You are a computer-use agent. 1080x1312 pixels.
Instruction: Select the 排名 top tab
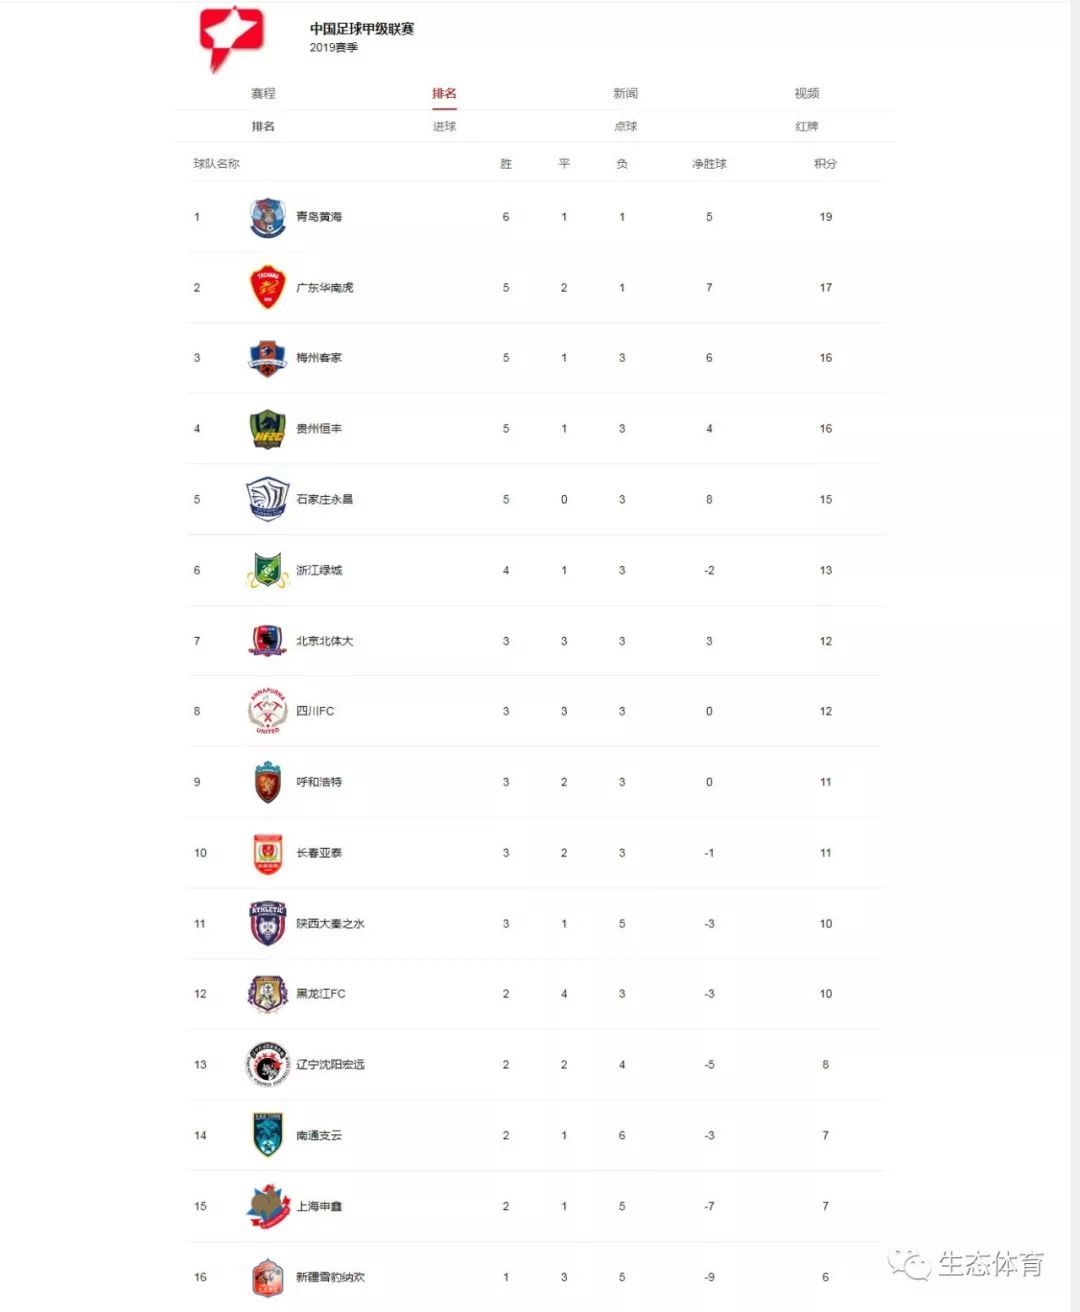(444, 93)
